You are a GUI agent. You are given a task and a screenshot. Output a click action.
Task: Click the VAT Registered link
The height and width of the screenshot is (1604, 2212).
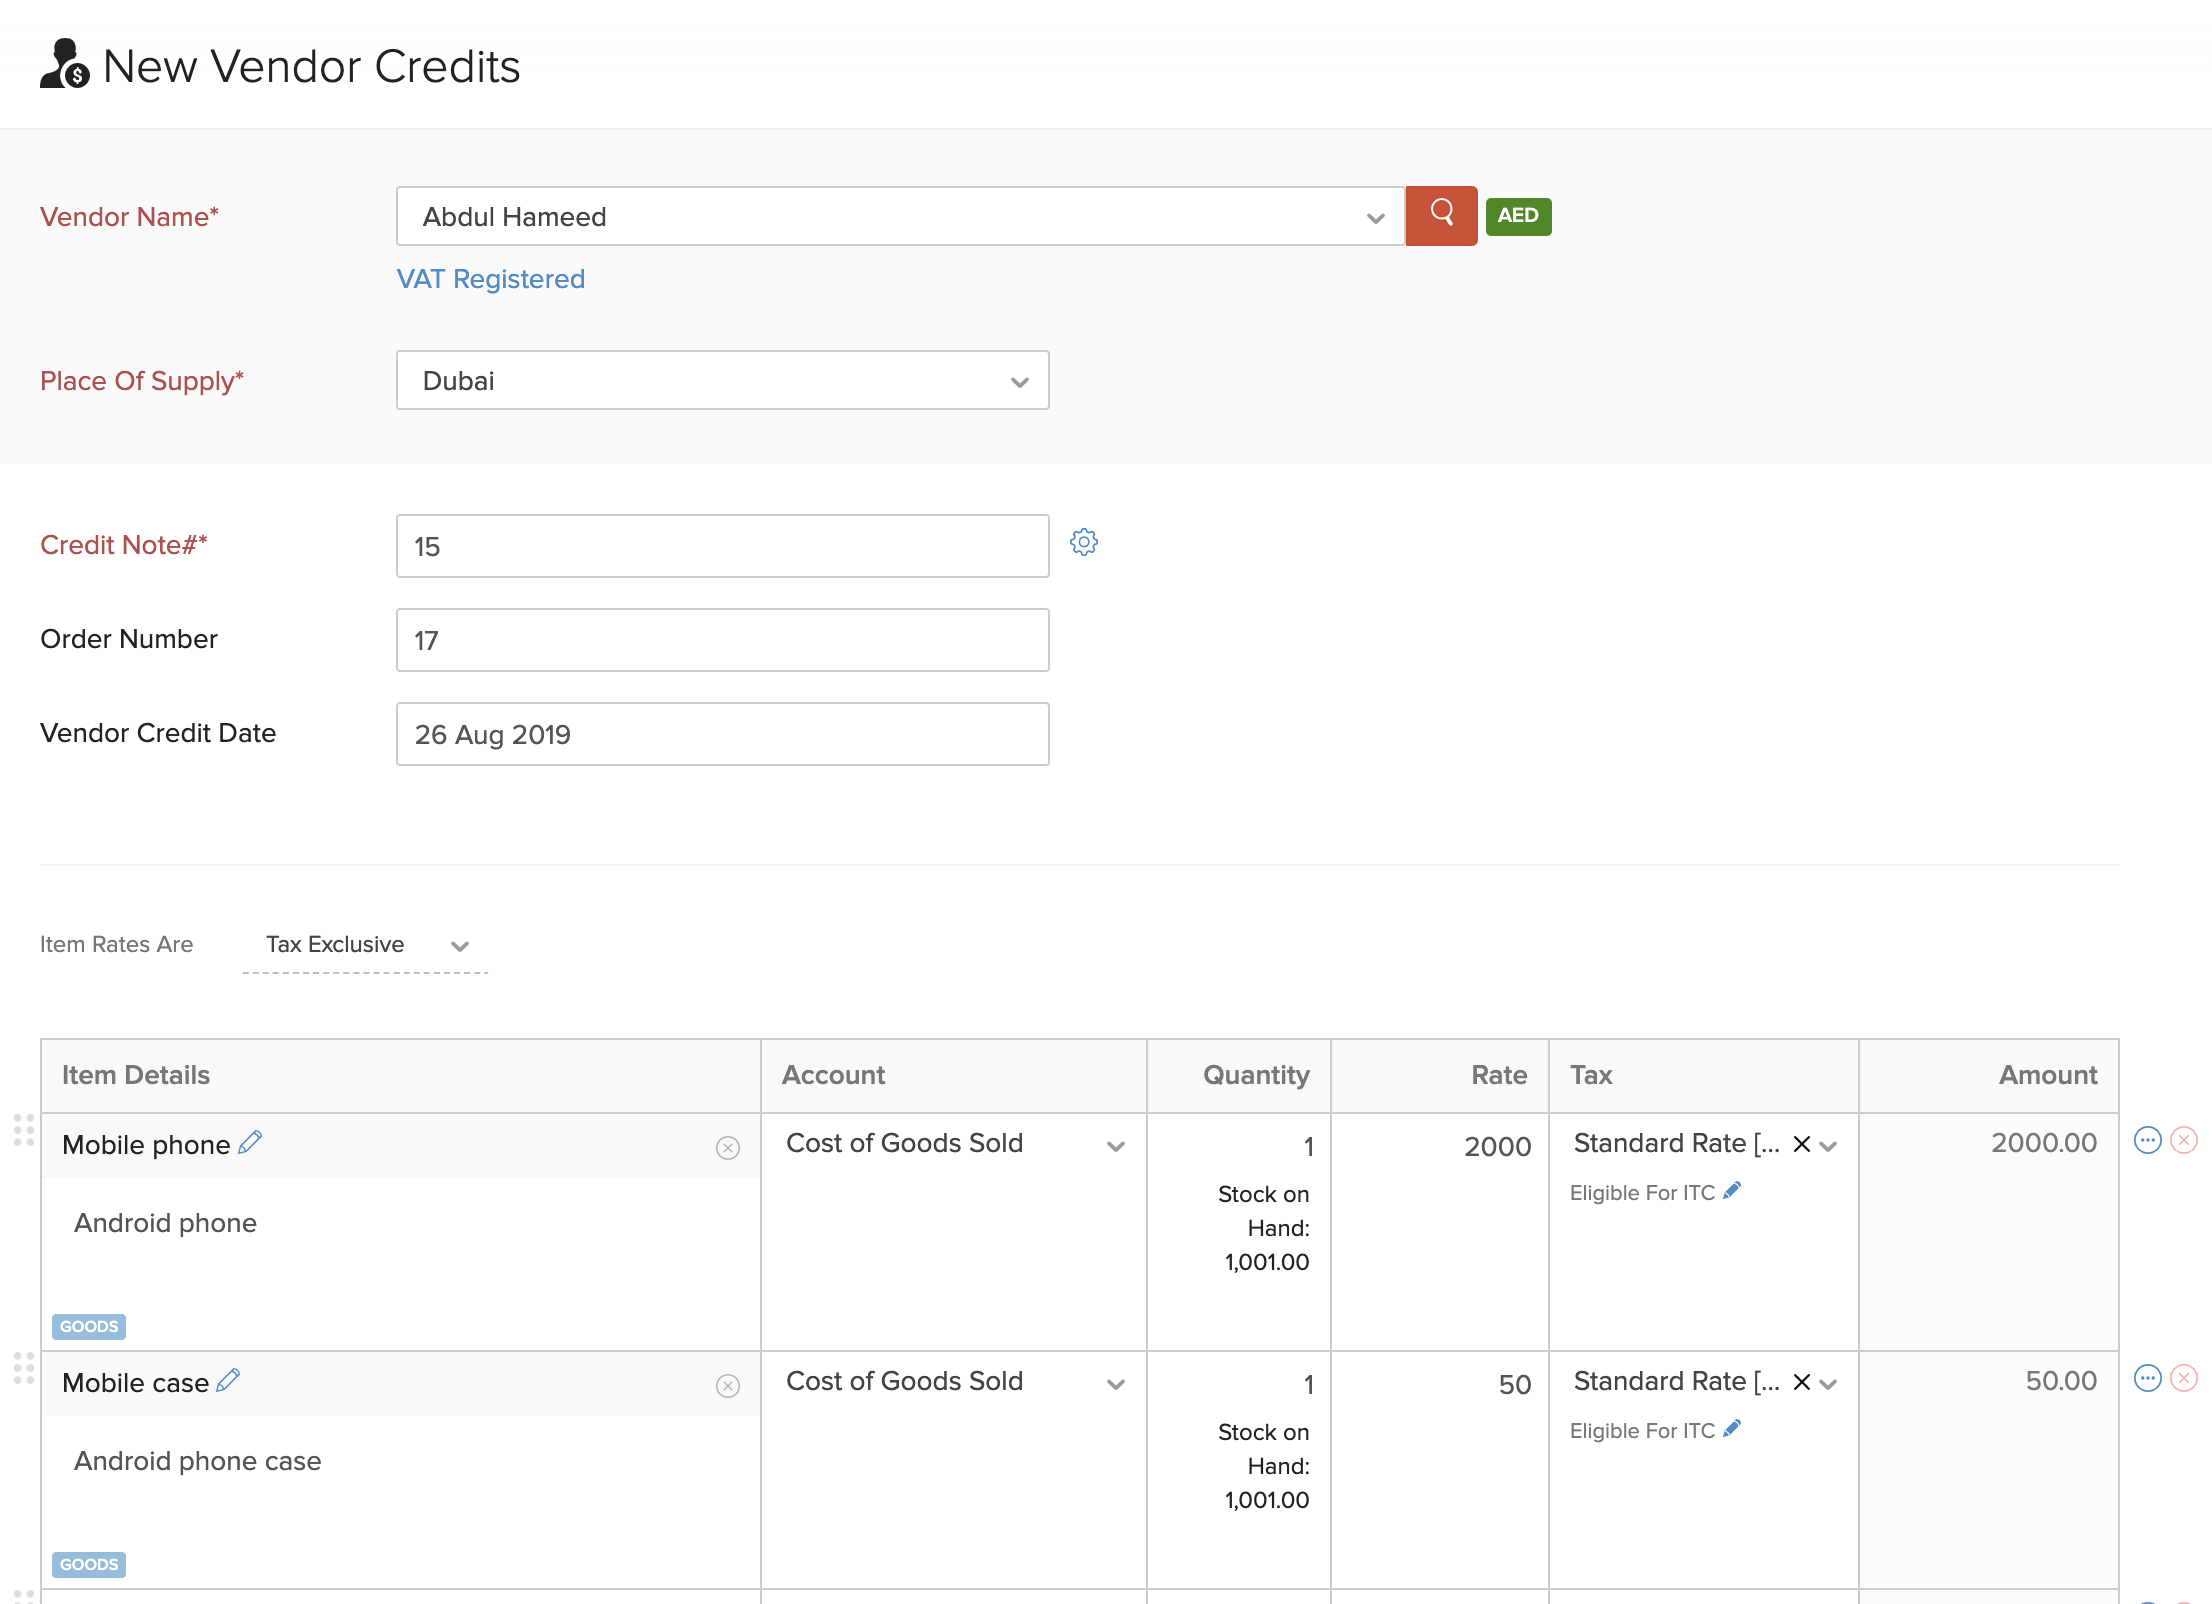pyautogui.click(x=490, y=279)
